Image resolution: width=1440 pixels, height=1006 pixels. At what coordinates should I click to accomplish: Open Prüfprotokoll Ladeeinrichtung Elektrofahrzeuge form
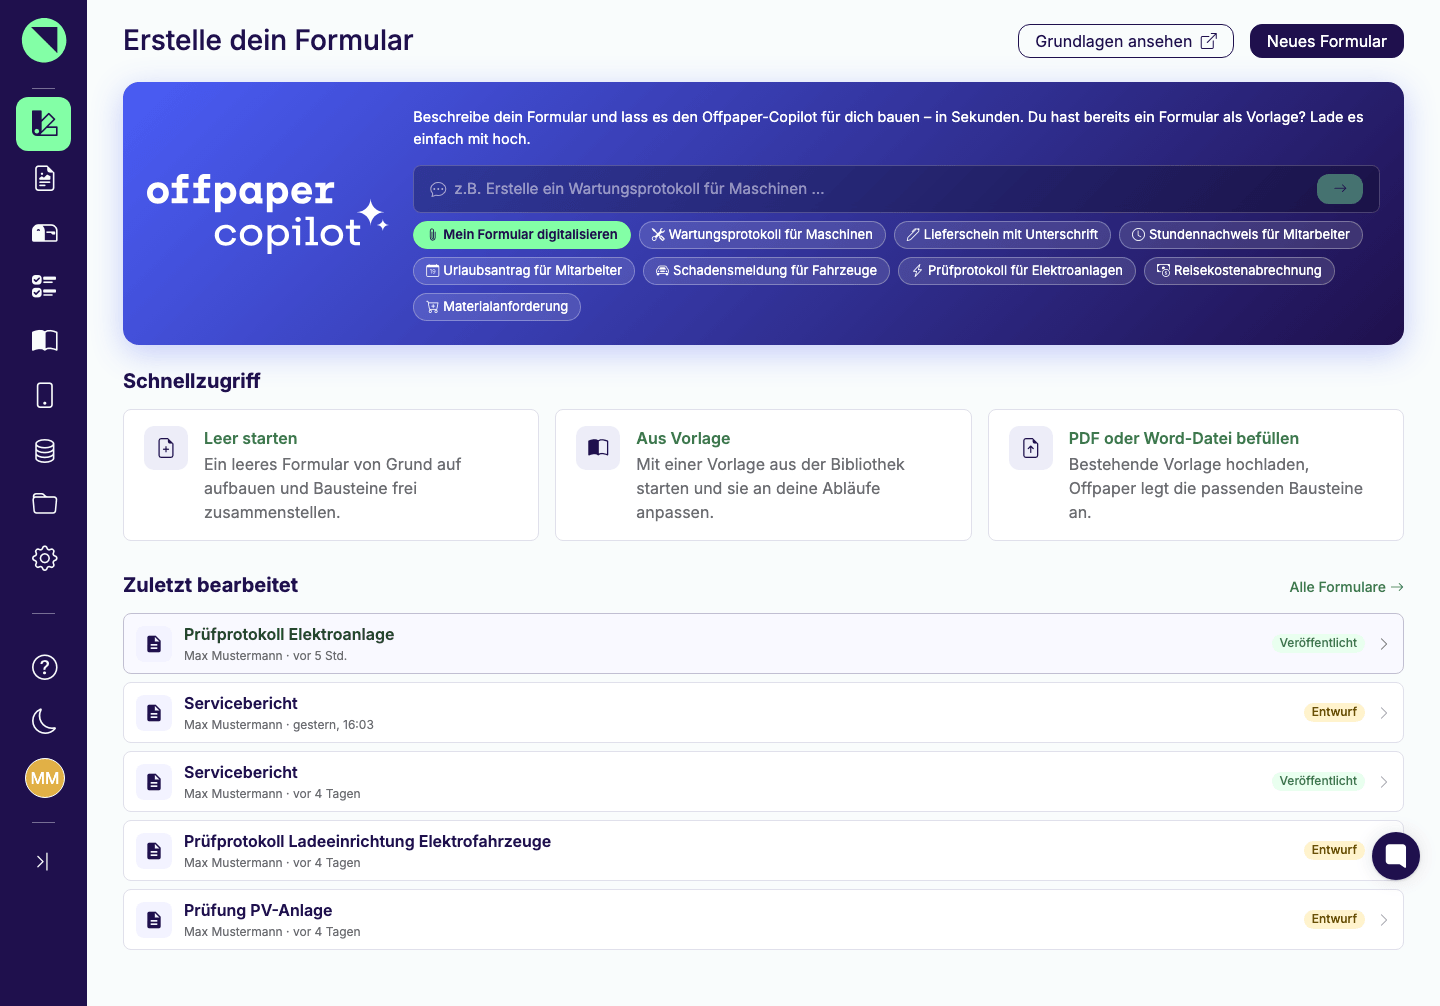763,851
